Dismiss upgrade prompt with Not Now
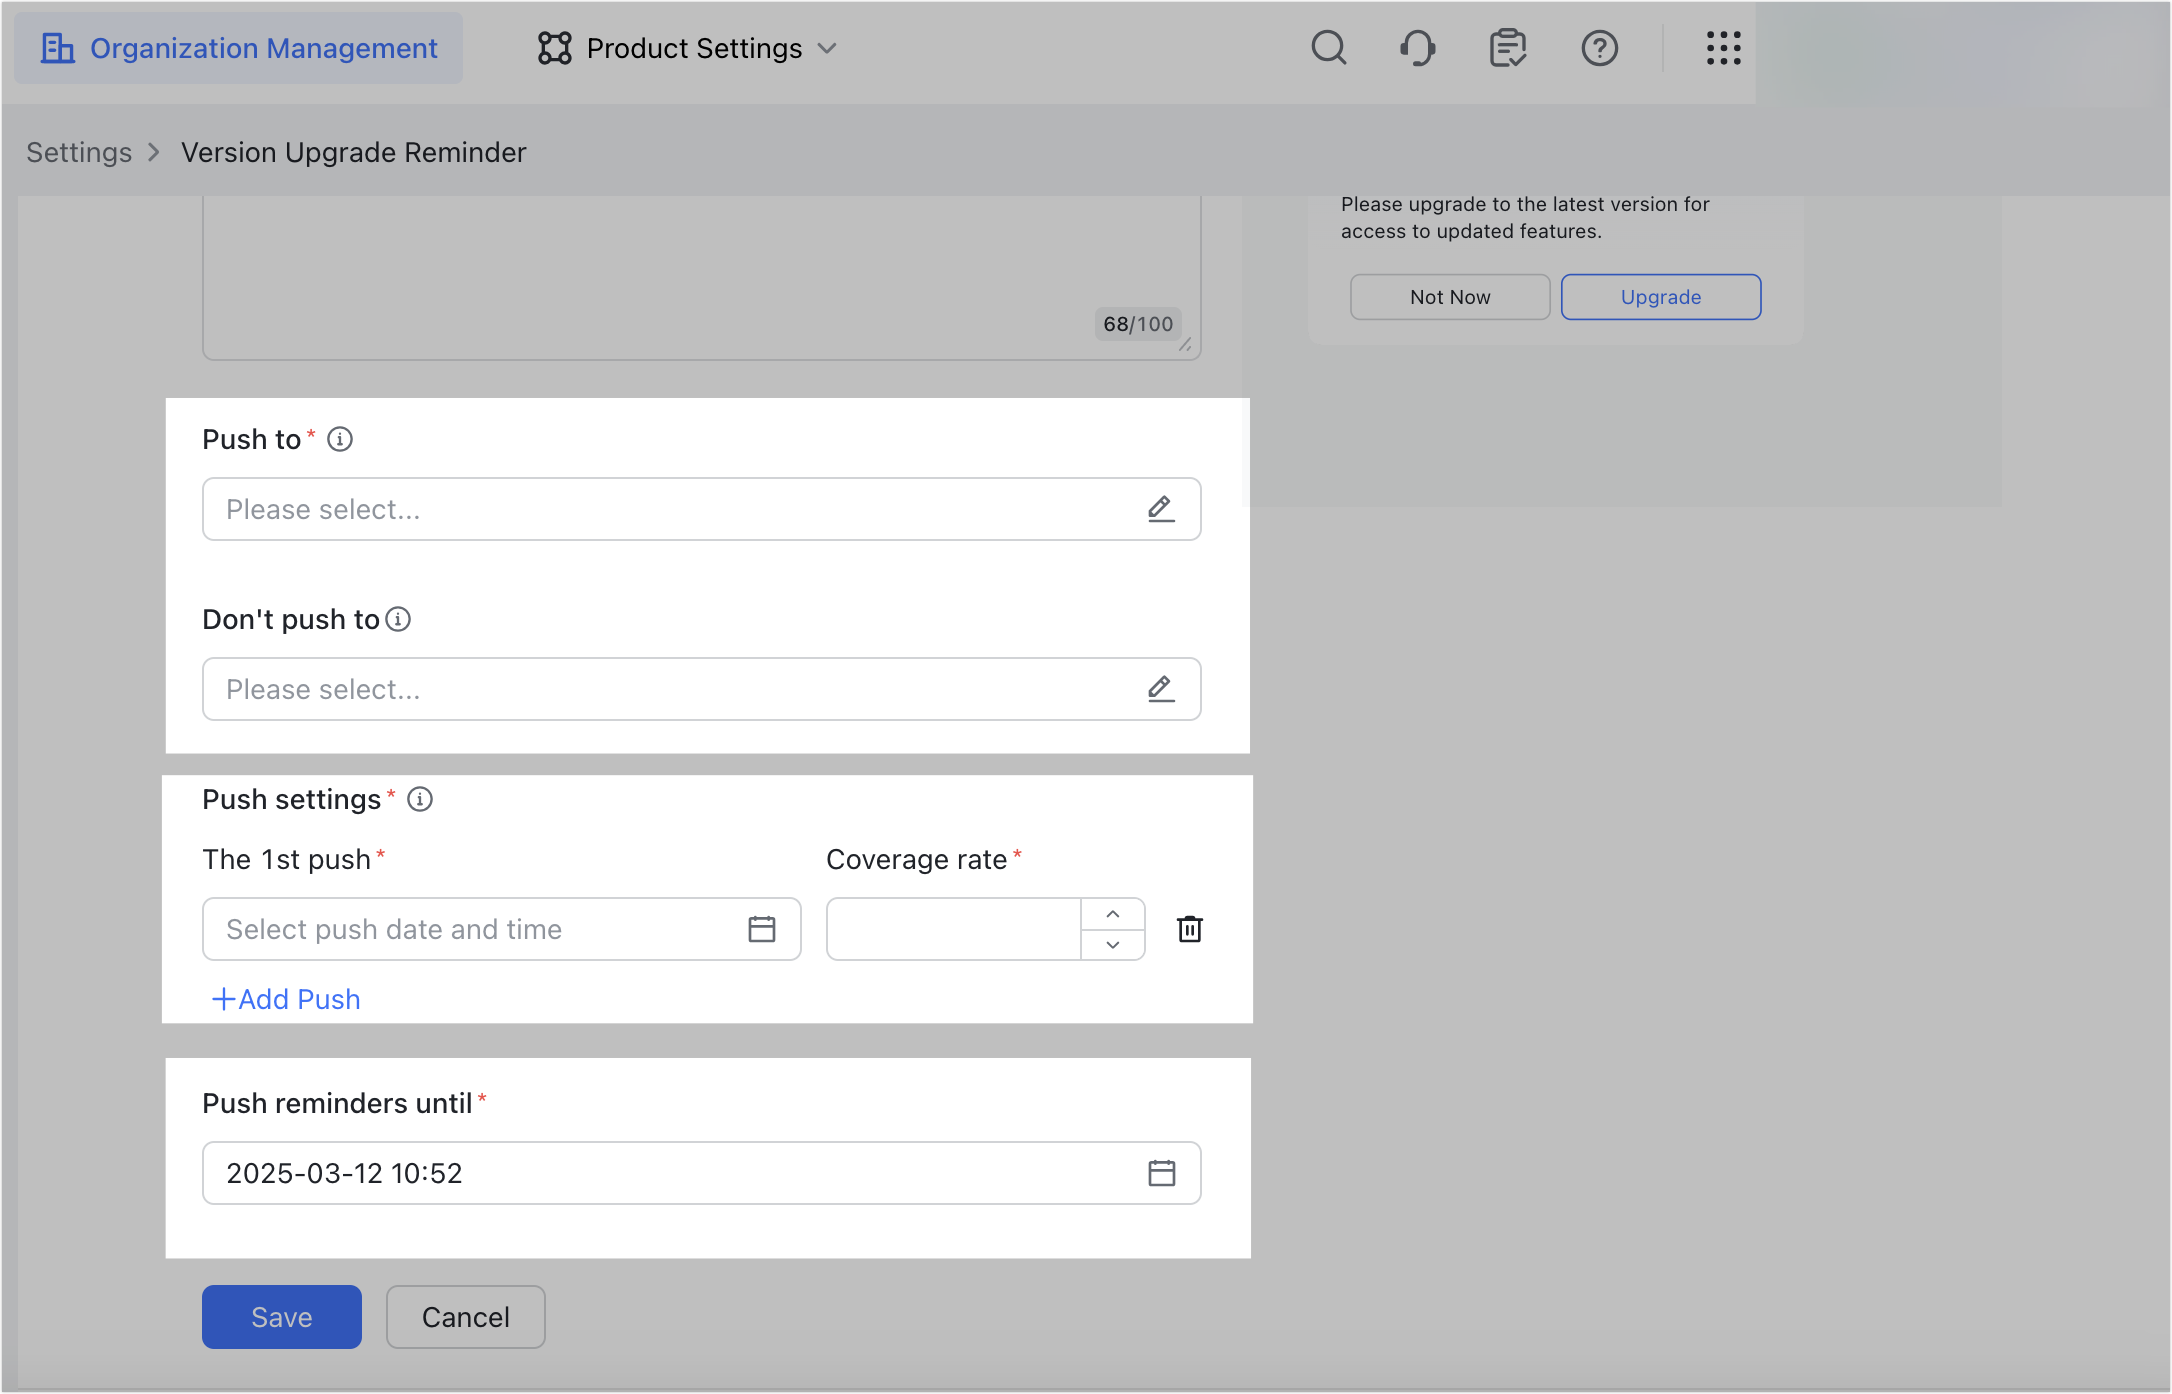The height and width of the screenshot is (1394, 2172). point(1449,296)
